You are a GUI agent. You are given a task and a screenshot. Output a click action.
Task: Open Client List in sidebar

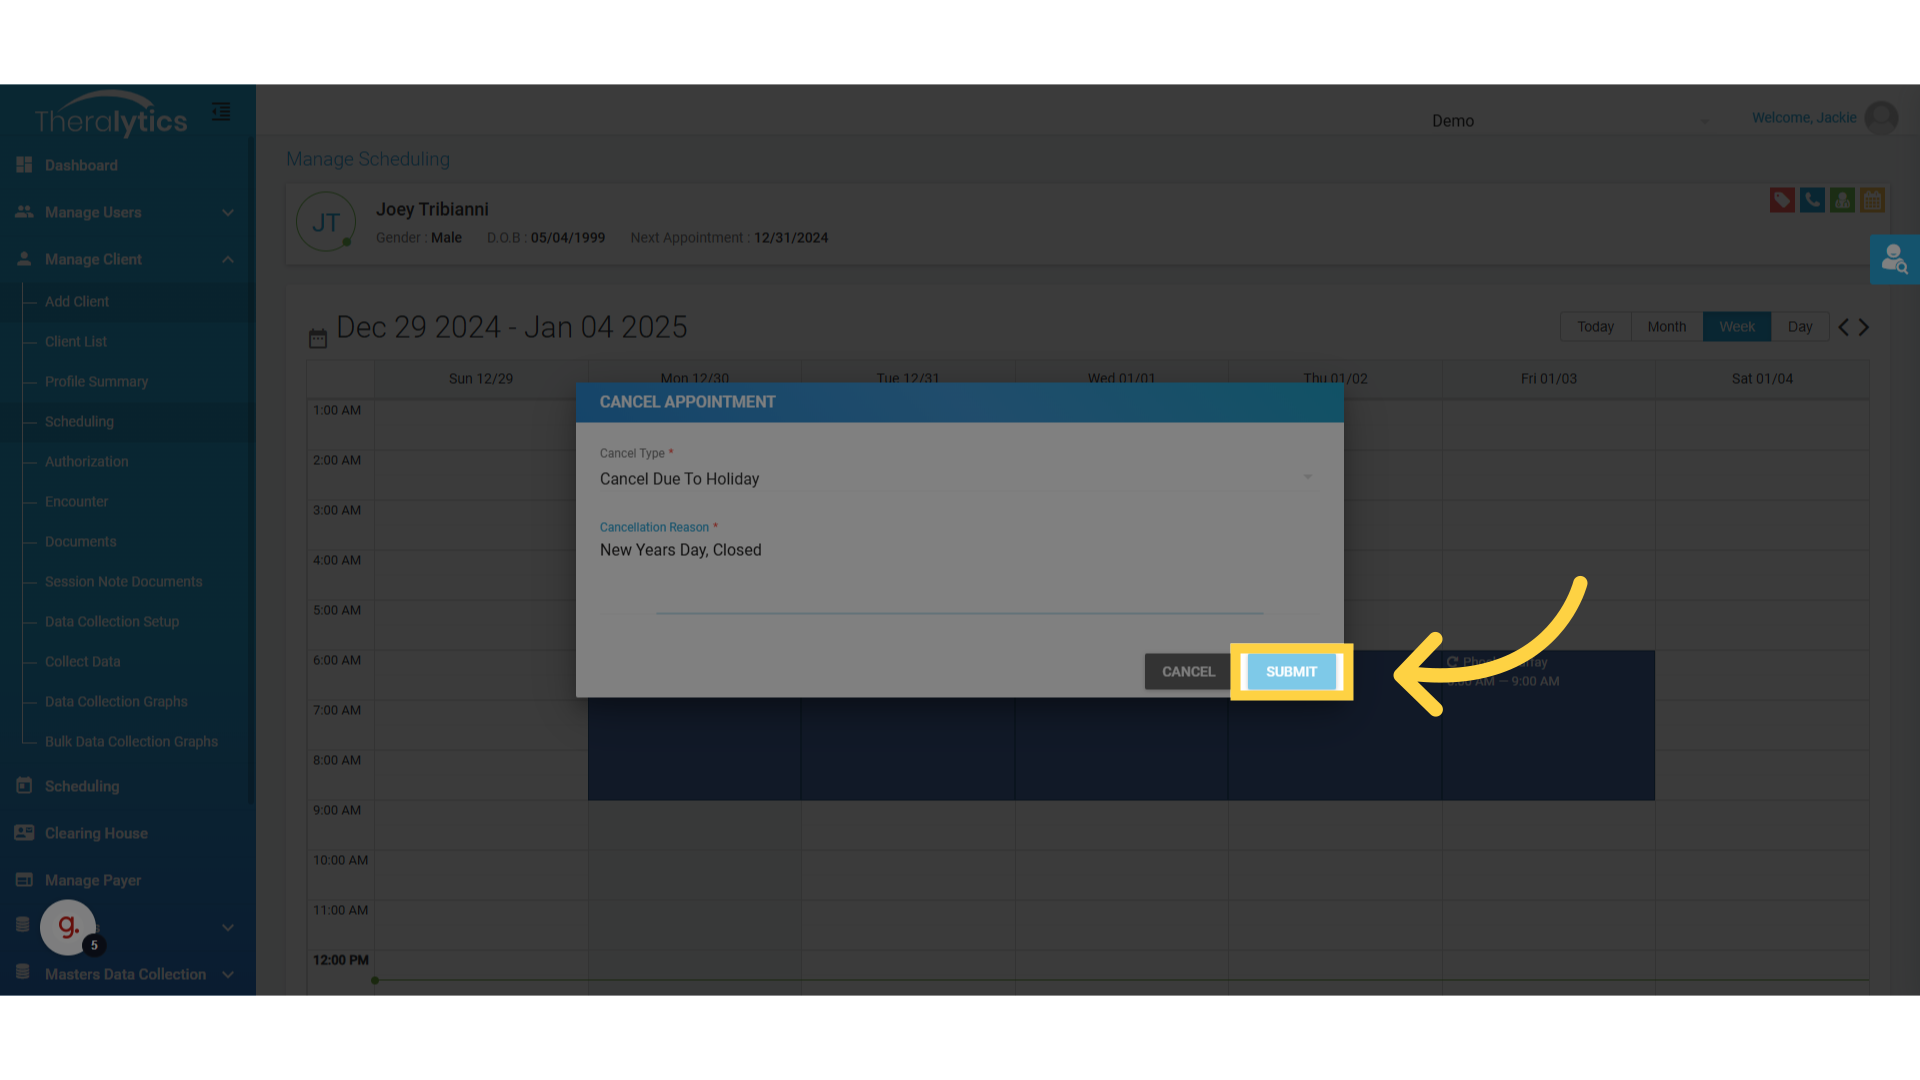(76, 341)
